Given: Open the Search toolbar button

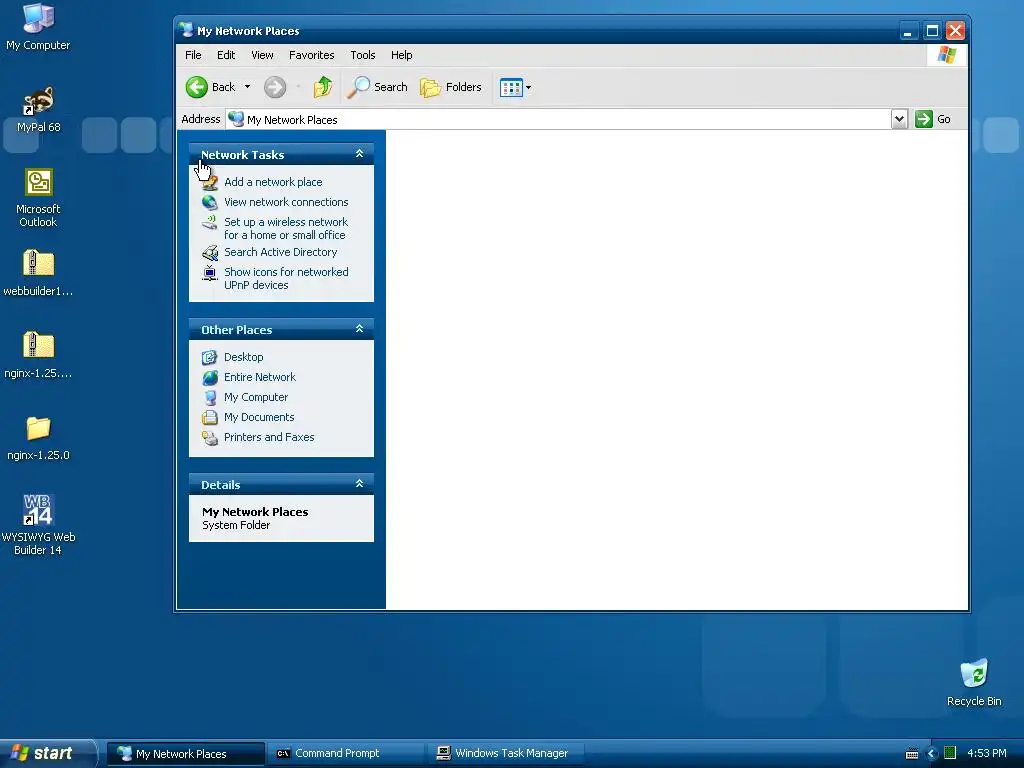Looking at the screenshot, I should point(377,87).
